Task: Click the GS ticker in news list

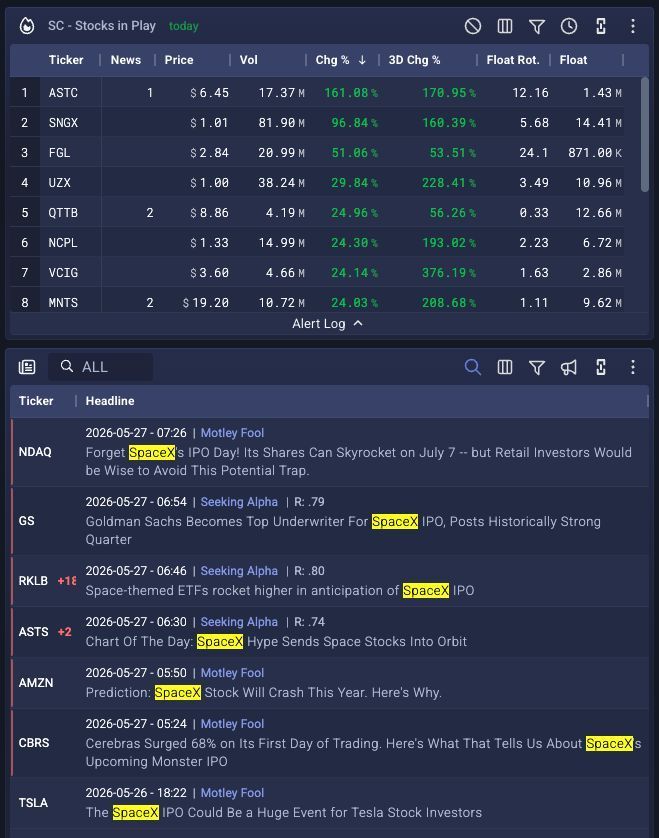Action: [26, 521]
